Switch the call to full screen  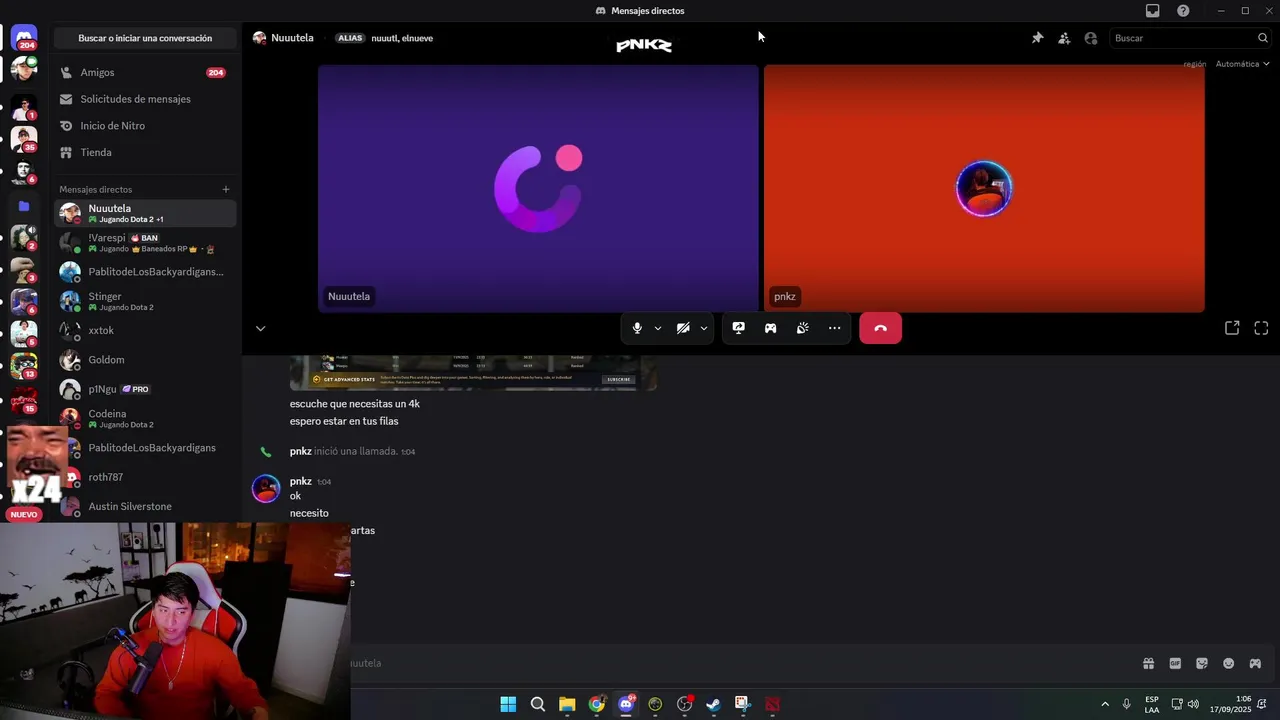pos(1261,328)
